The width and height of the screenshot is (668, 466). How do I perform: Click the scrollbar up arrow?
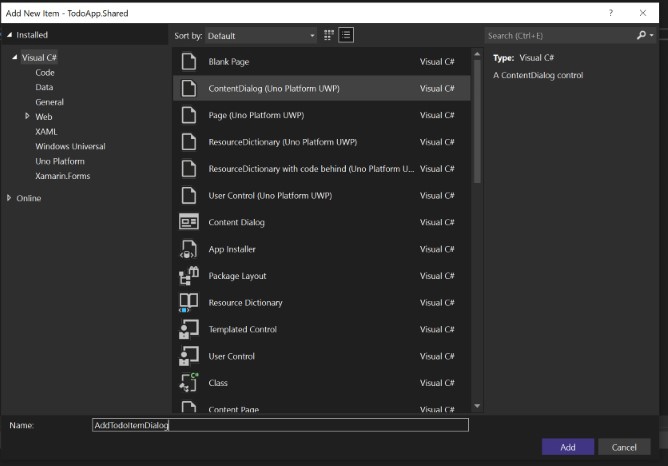pos(477,54)
